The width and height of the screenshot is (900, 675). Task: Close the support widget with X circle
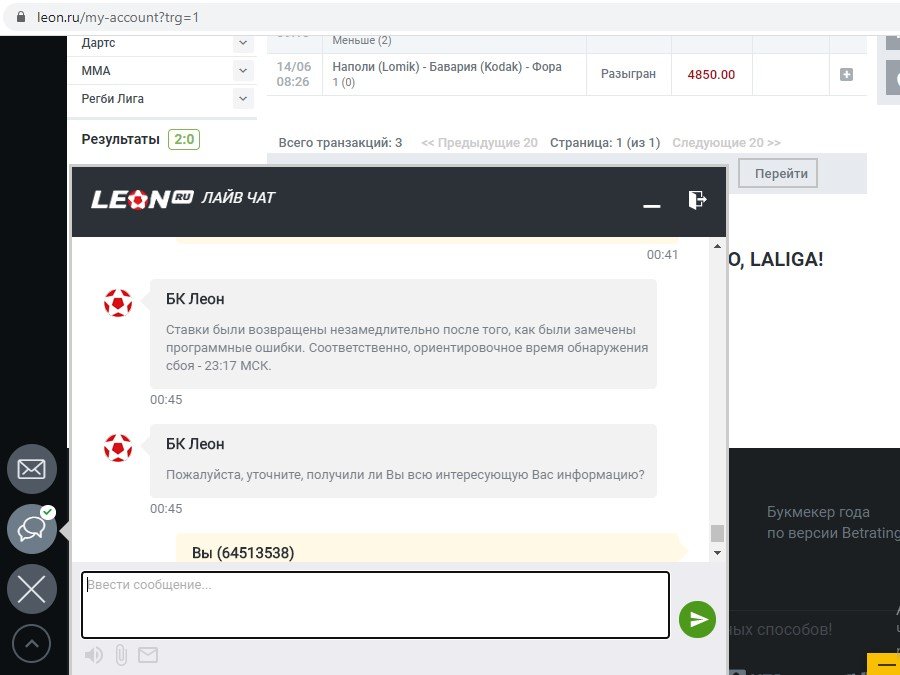click(x=32, y=589)
